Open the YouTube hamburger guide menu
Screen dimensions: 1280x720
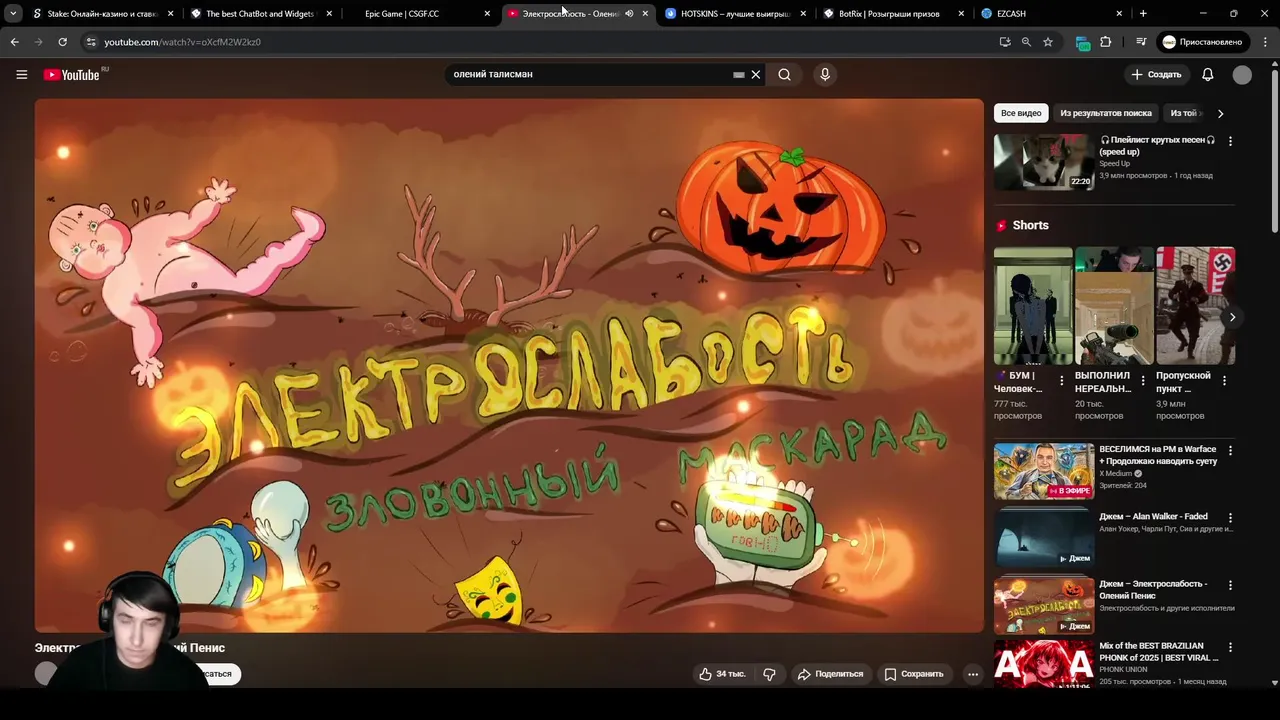point(21,74)
